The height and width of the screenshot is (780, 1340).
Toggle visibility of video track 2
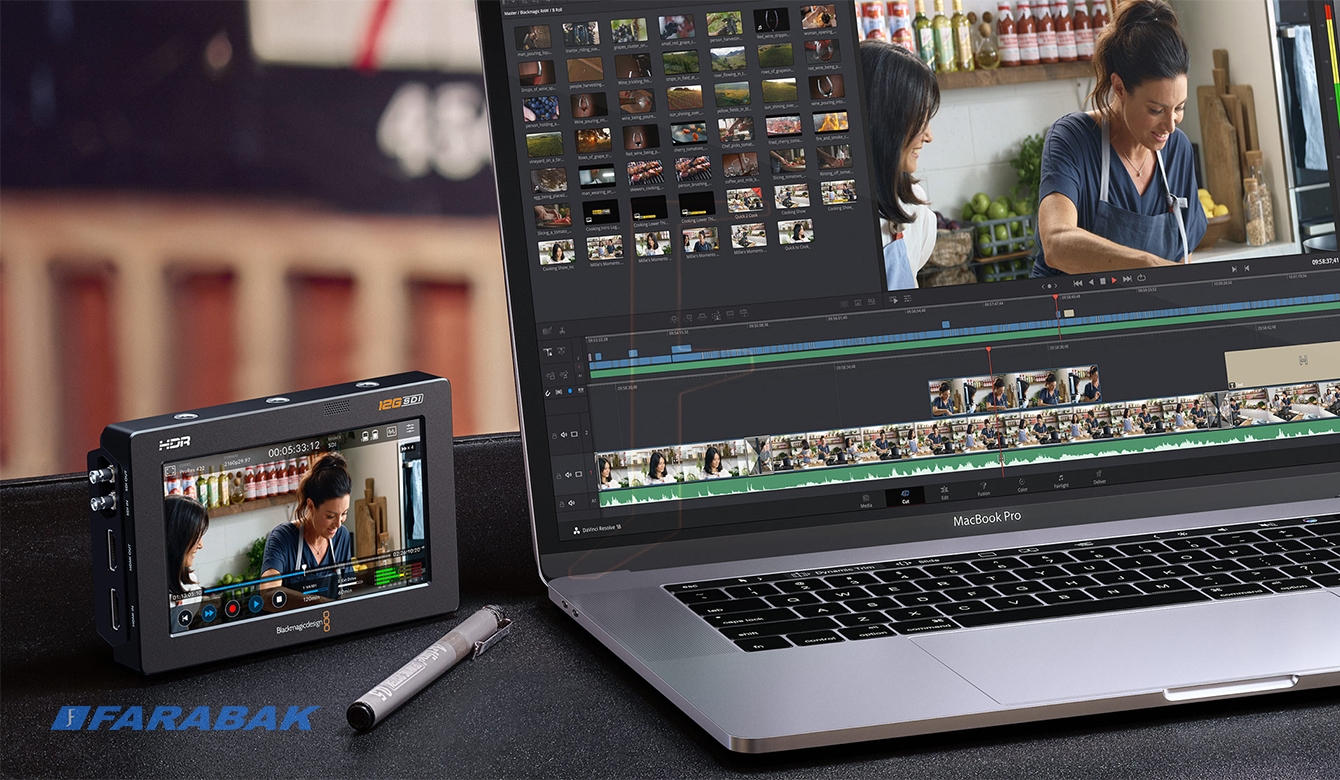pos(574,433)
